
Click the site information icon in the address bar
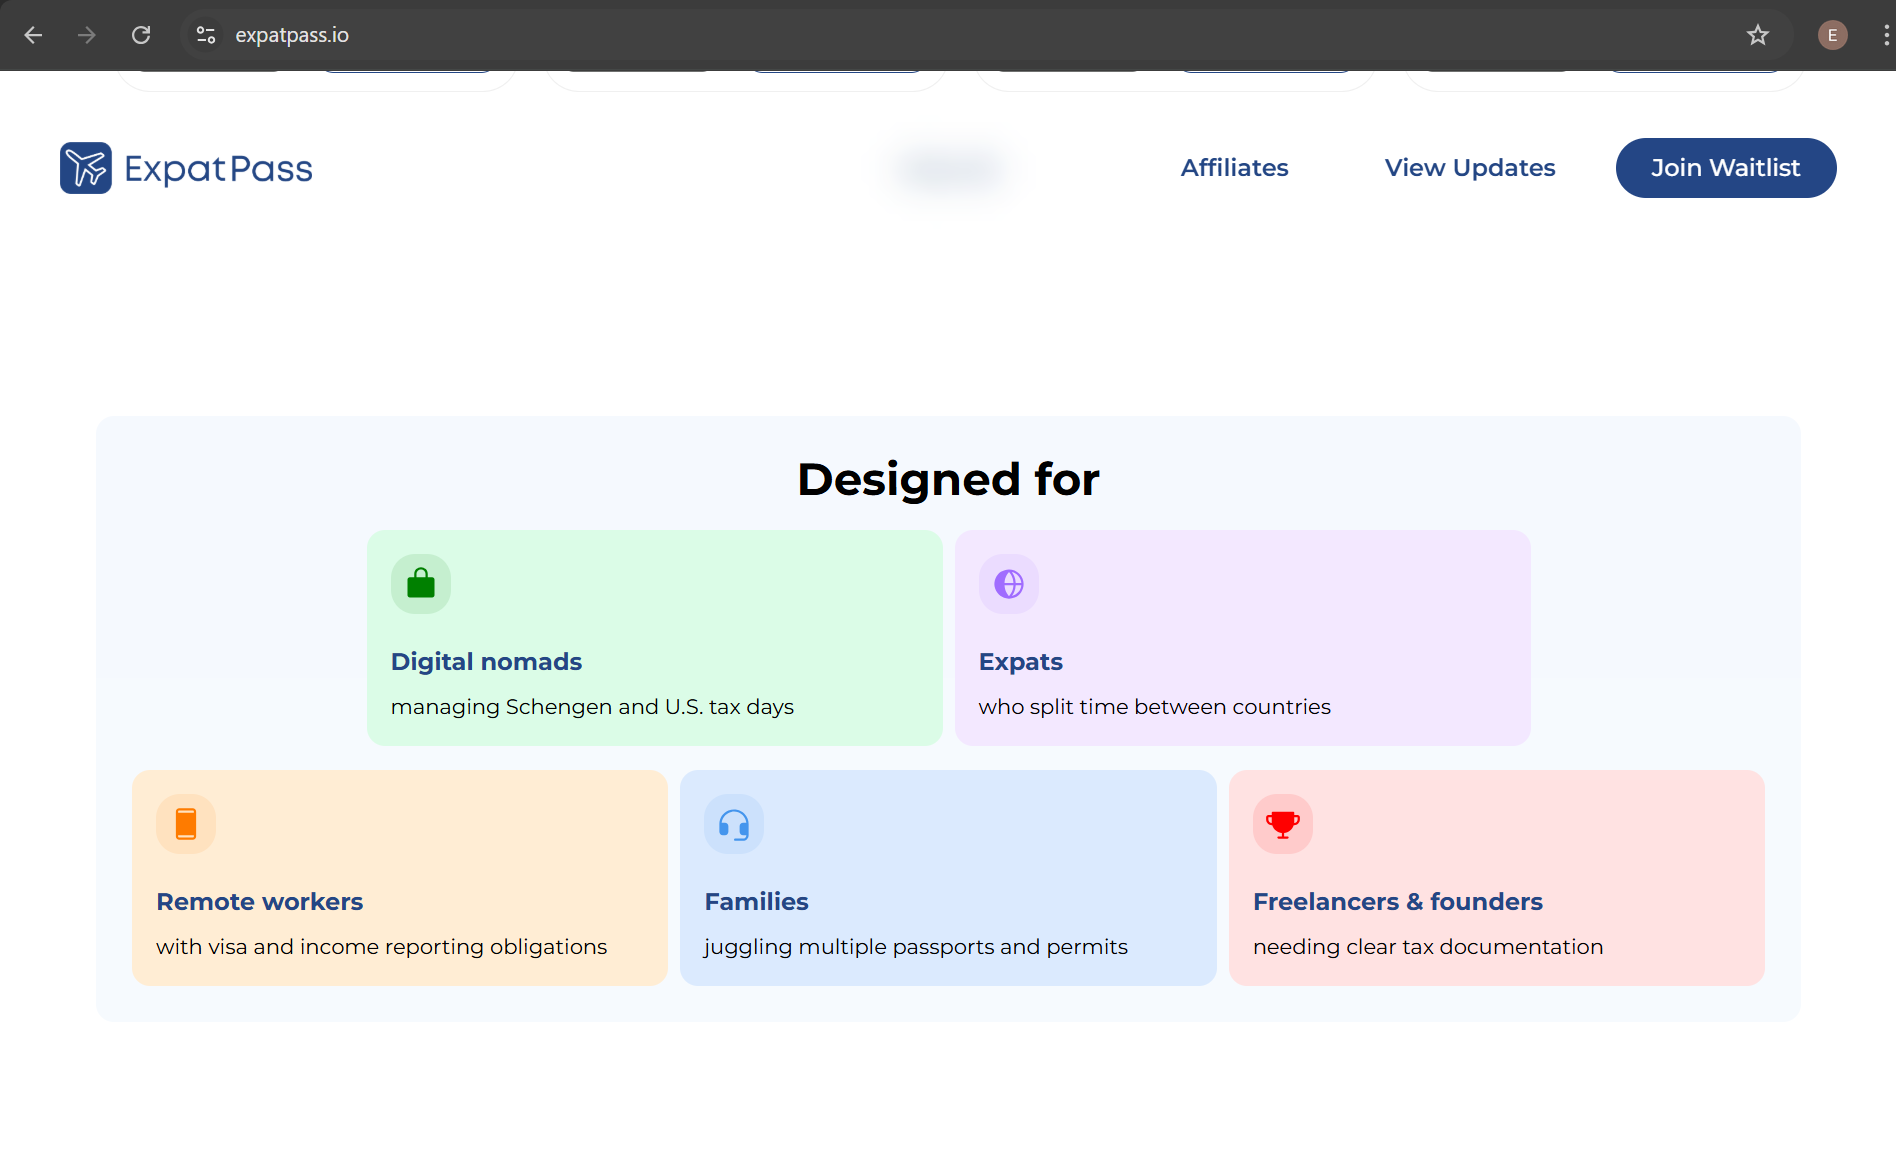(206, 33)
